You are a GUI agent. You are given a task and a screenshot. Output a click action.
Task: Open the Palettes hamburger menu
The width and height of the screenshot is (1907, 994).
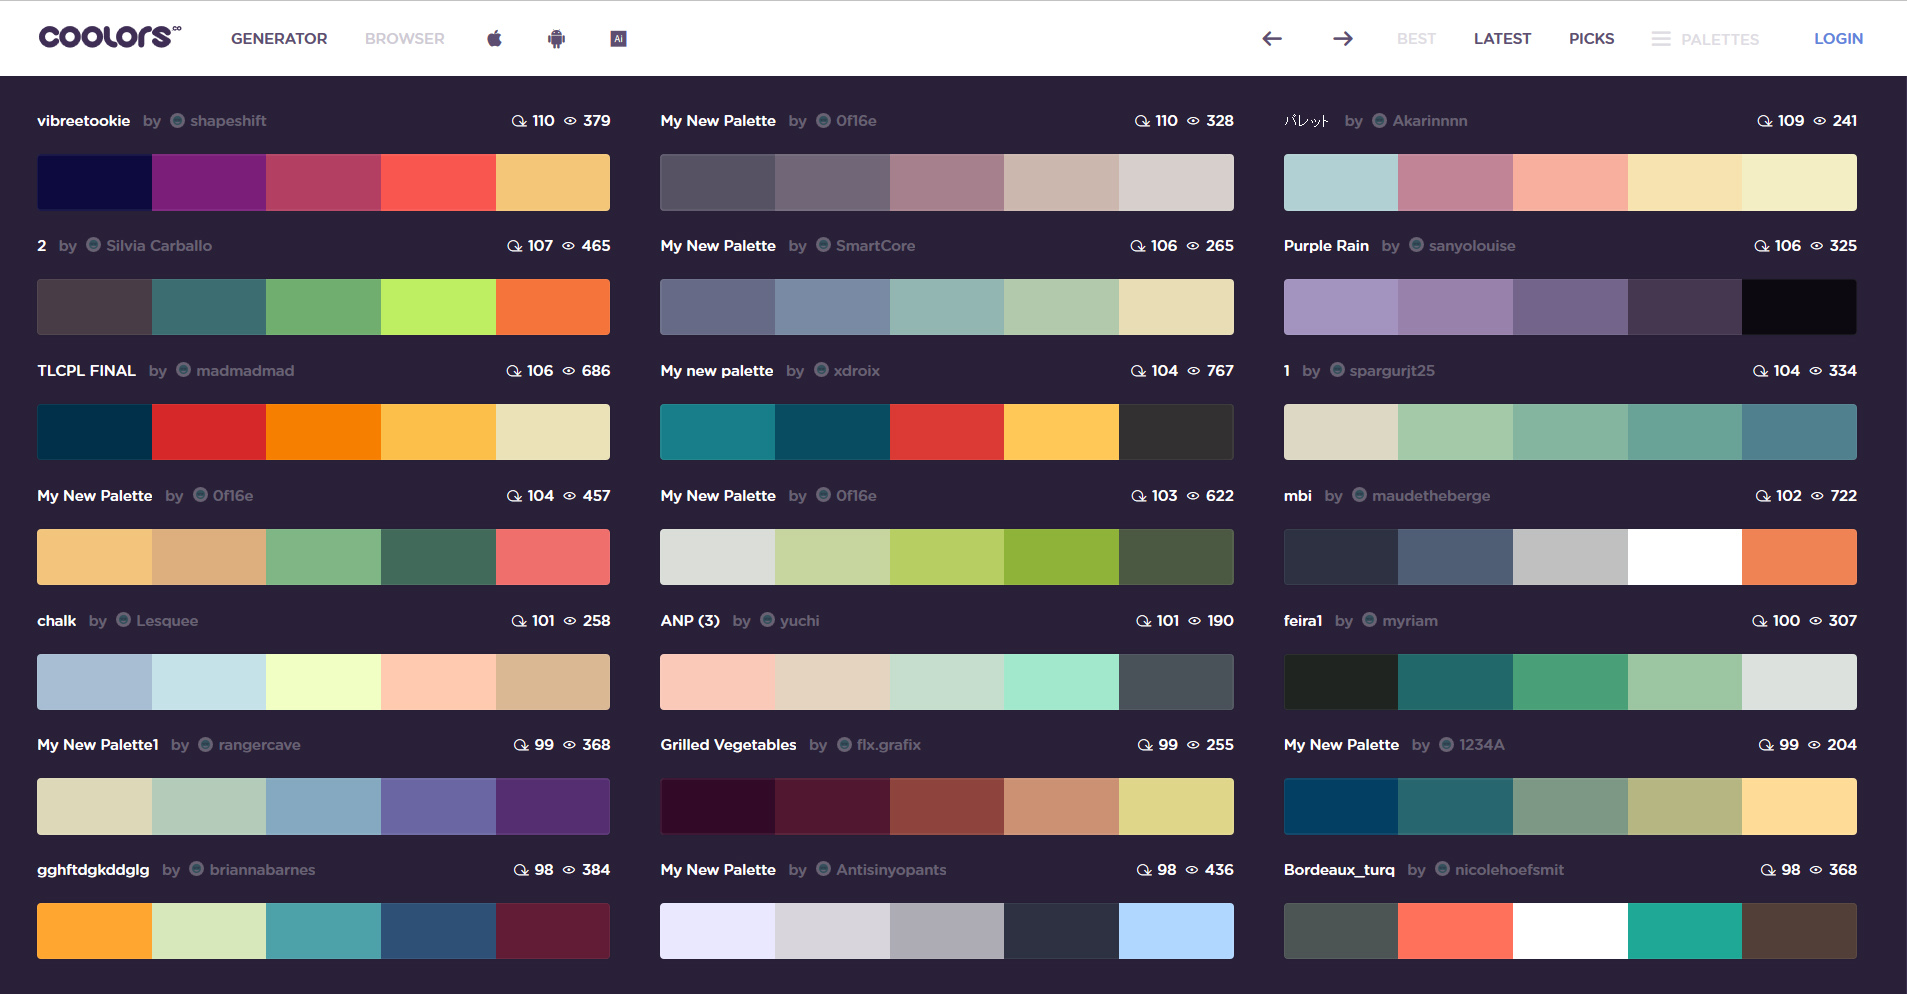(1661, 39)
